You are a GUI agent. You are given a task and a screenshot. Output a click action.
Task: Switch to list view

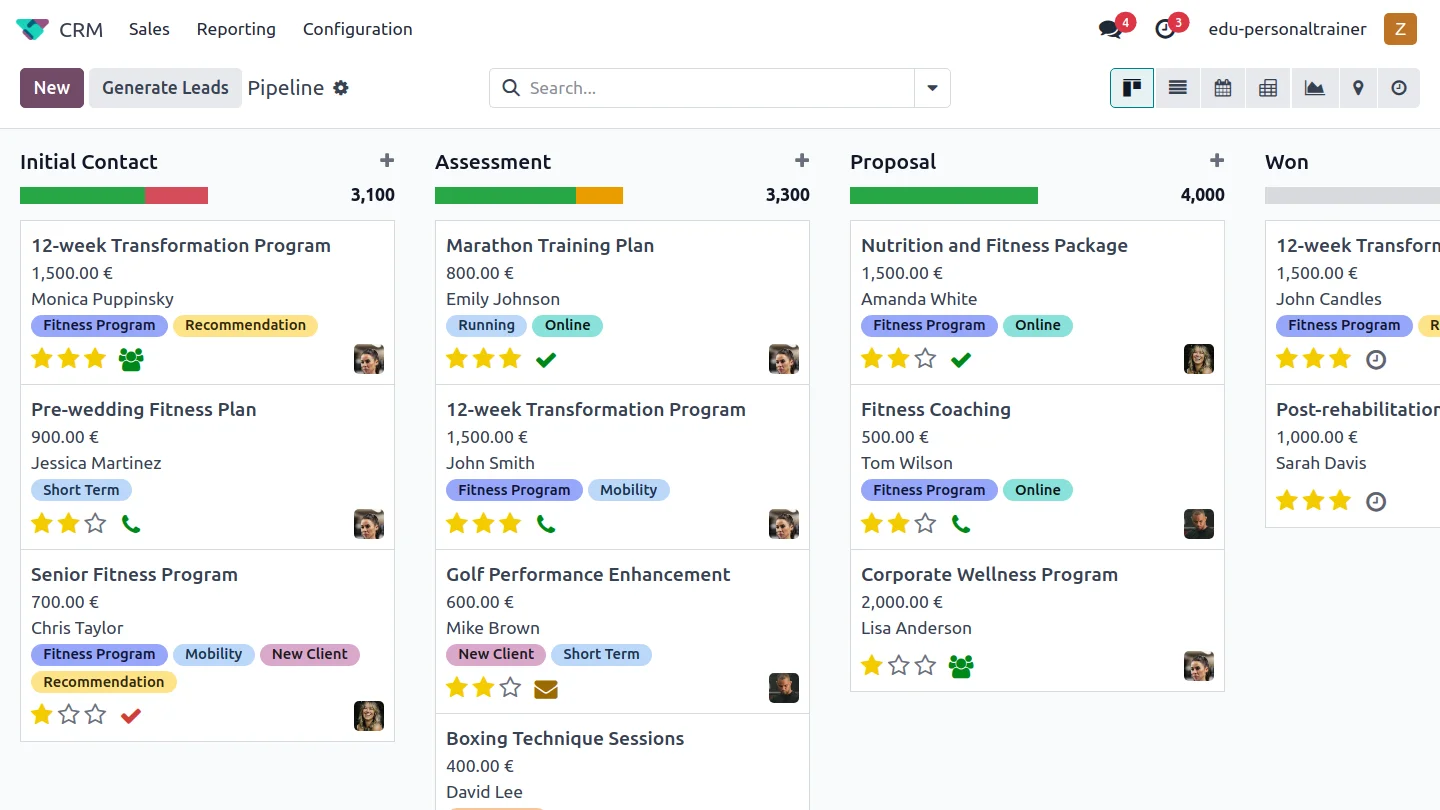[1177, 88]
